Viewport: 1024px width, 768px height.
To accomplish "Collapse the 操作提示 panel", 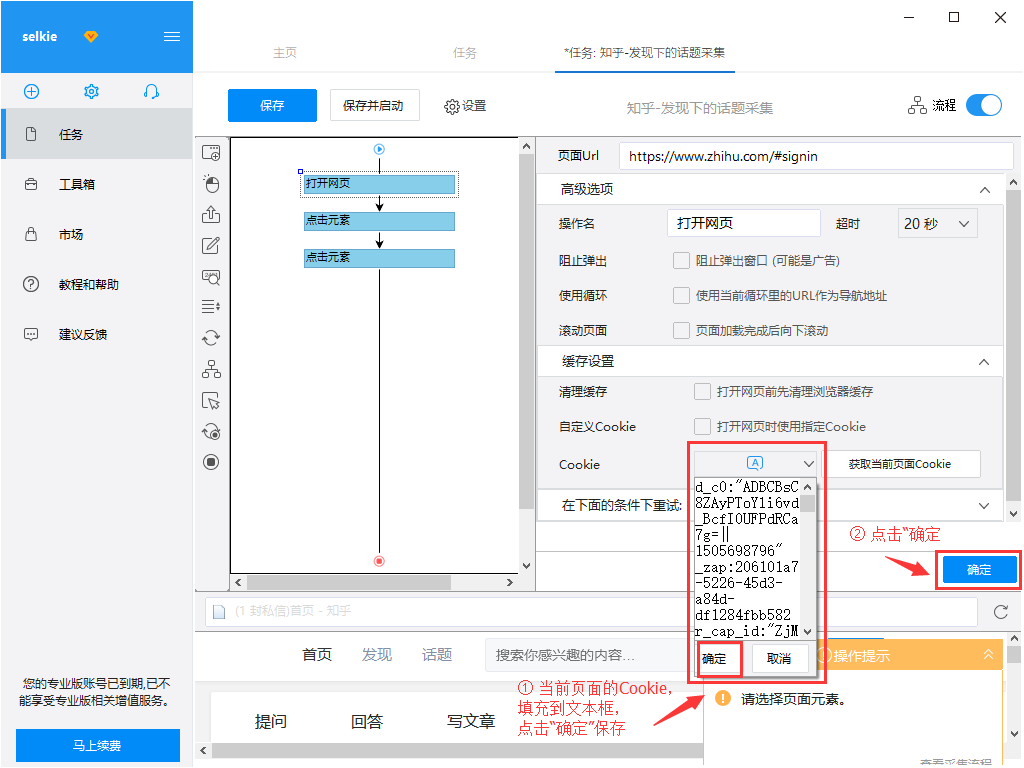I will click(x=988, y=654).
